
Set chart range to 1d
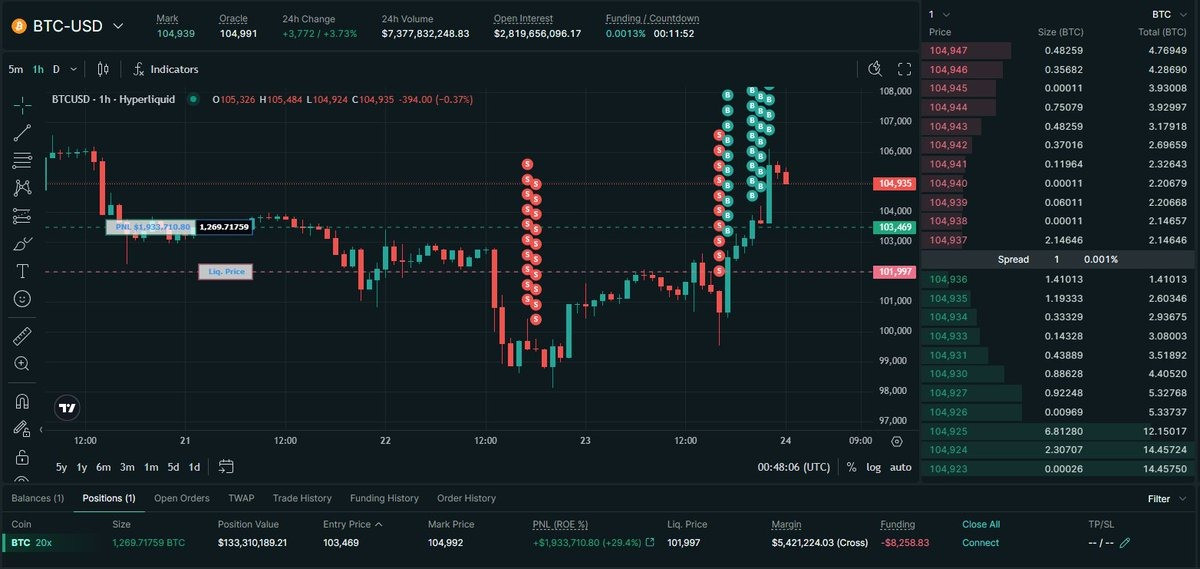coord(194,467)
